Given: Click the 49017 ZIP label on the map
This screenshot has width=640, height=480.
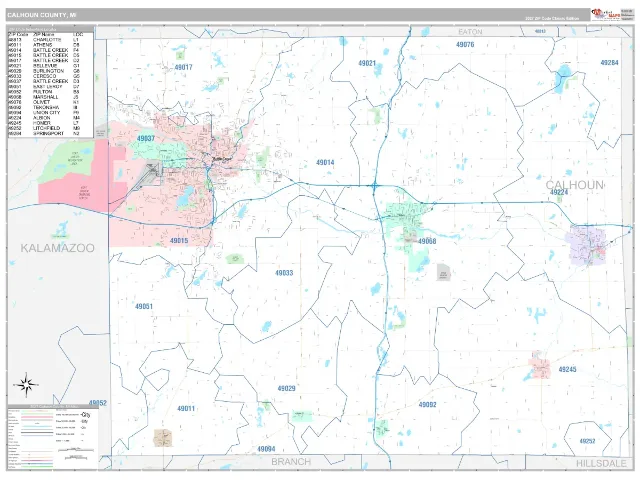Looking at the screenshot, I should tap(183, 67).
